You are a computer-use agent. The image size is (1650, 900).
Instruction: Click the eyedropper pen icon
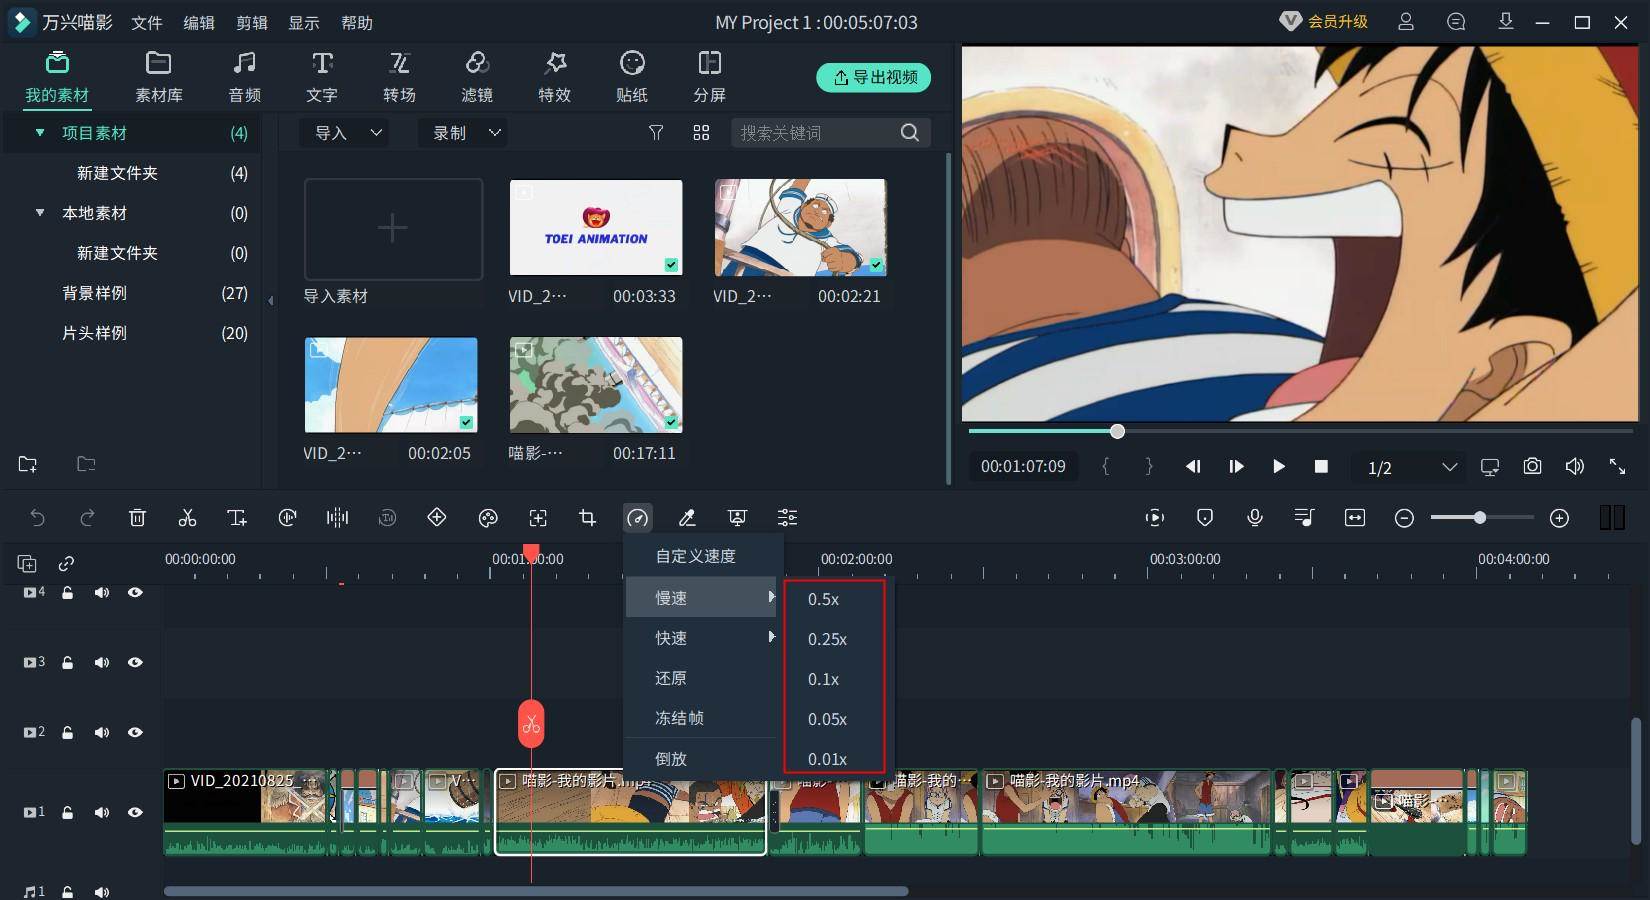(x=687, y=517)
